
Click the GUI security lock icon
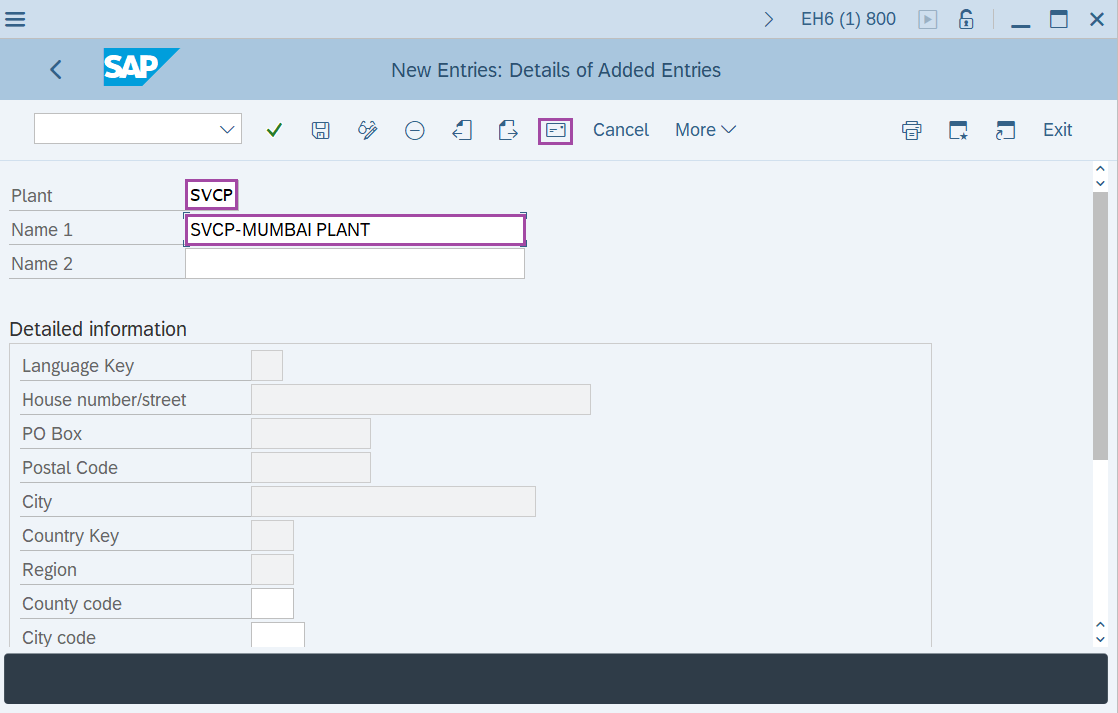[x=966, y=18]
